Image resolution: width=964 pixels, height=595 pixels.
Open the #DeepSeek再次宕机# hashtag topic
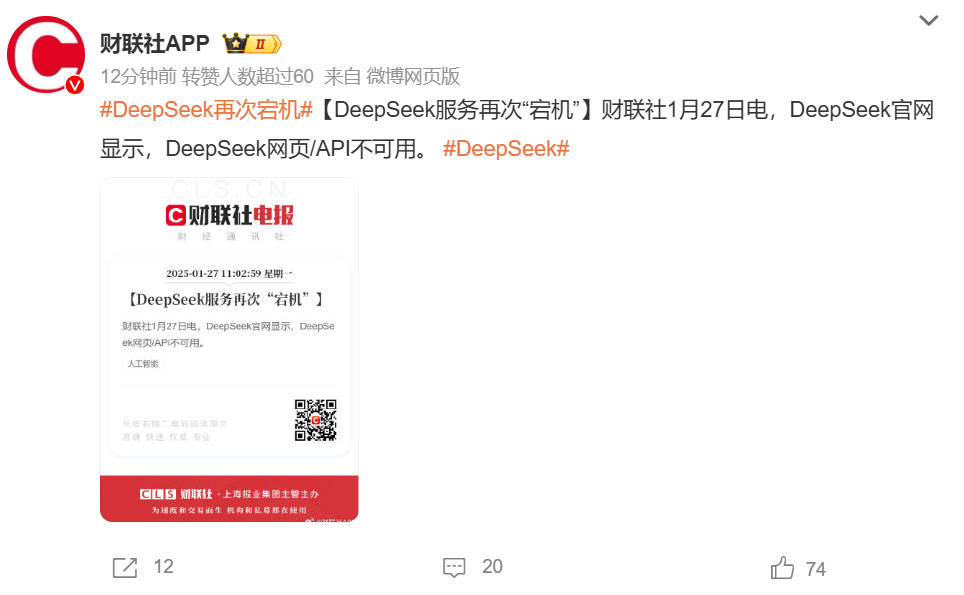[x=207, y=110]
